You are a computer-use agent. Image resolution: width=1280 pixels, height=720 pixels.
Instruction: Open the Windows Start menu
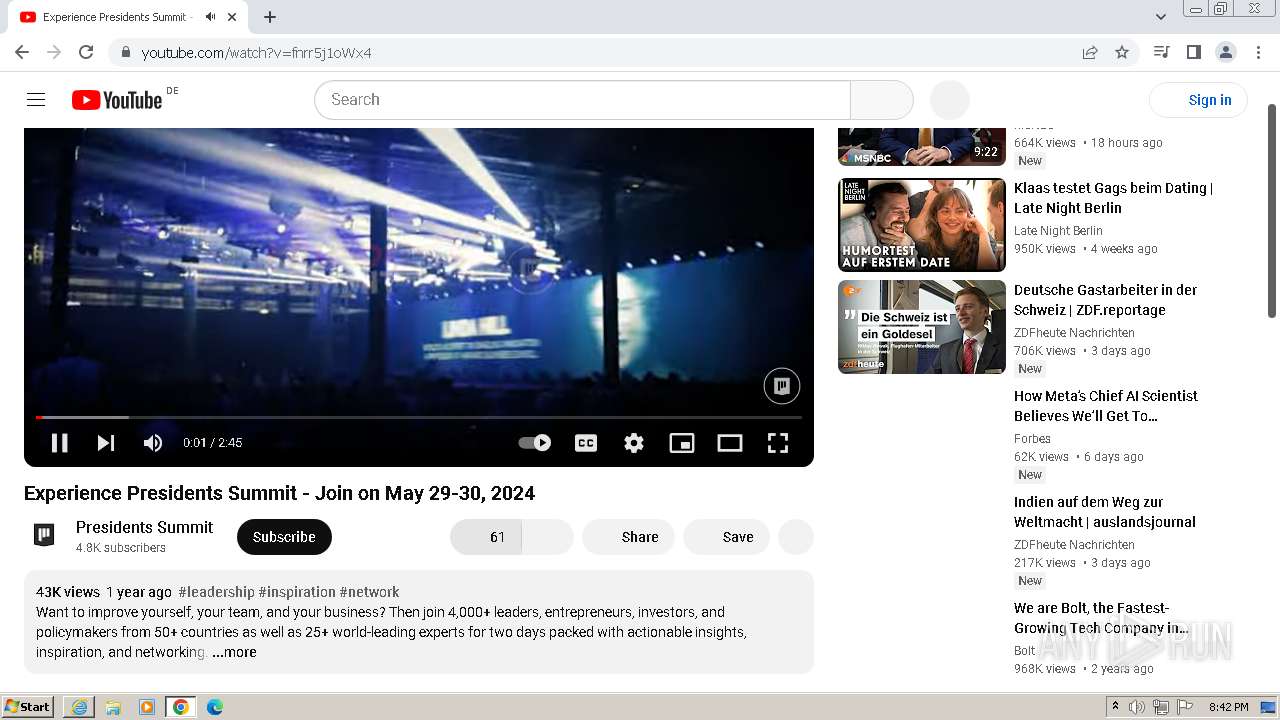28,707
